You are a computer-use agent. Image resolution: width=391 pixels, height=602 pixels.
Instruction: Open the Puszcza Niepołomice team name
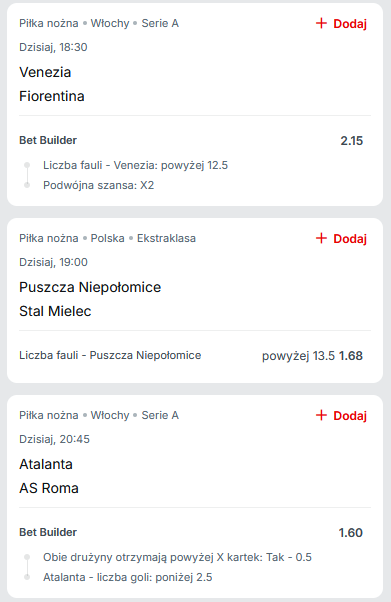(x=90, y=287)
